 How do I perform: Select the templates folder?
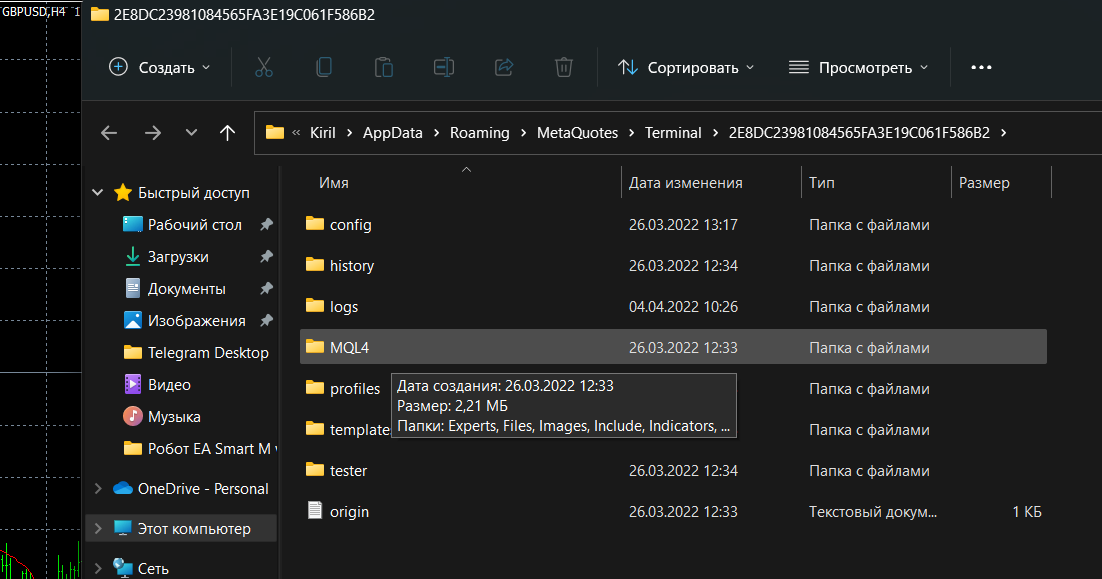(347, 429)
